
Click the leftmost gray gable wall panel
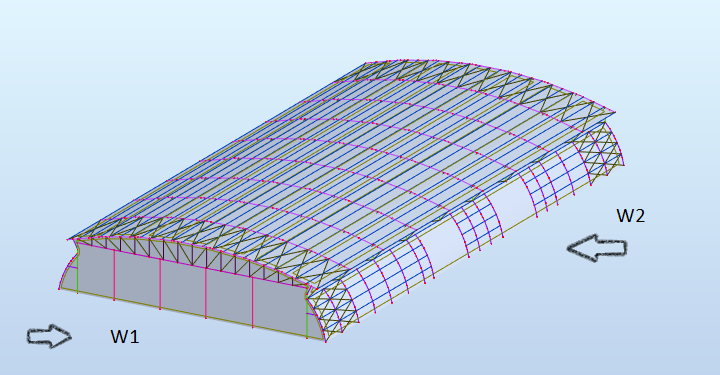tap(96, 273)
